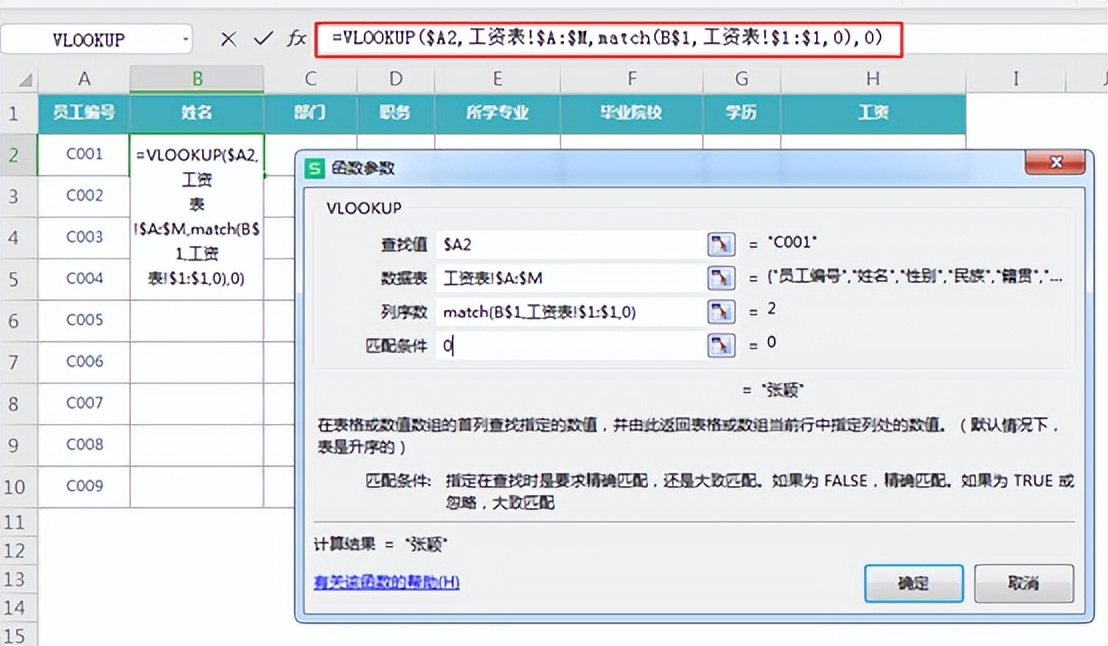
Task: Select cell containing C001
Action: [x=83, y=154]
